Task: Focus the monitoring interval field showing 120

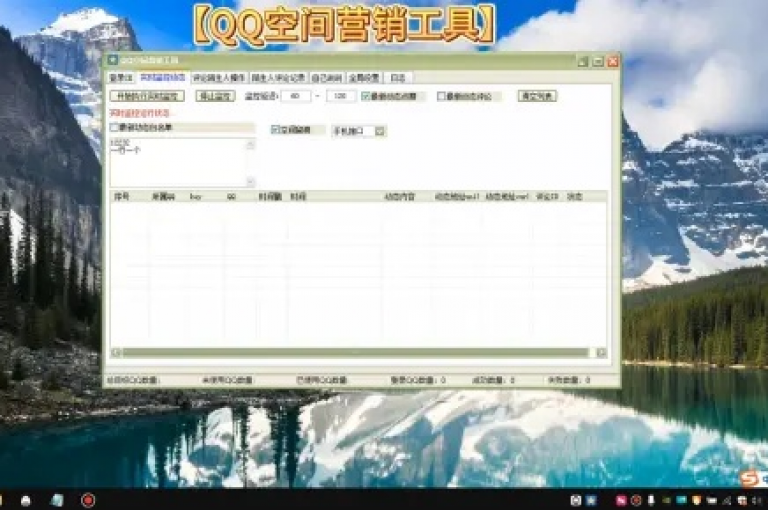Action: click(x=341, y=96)
